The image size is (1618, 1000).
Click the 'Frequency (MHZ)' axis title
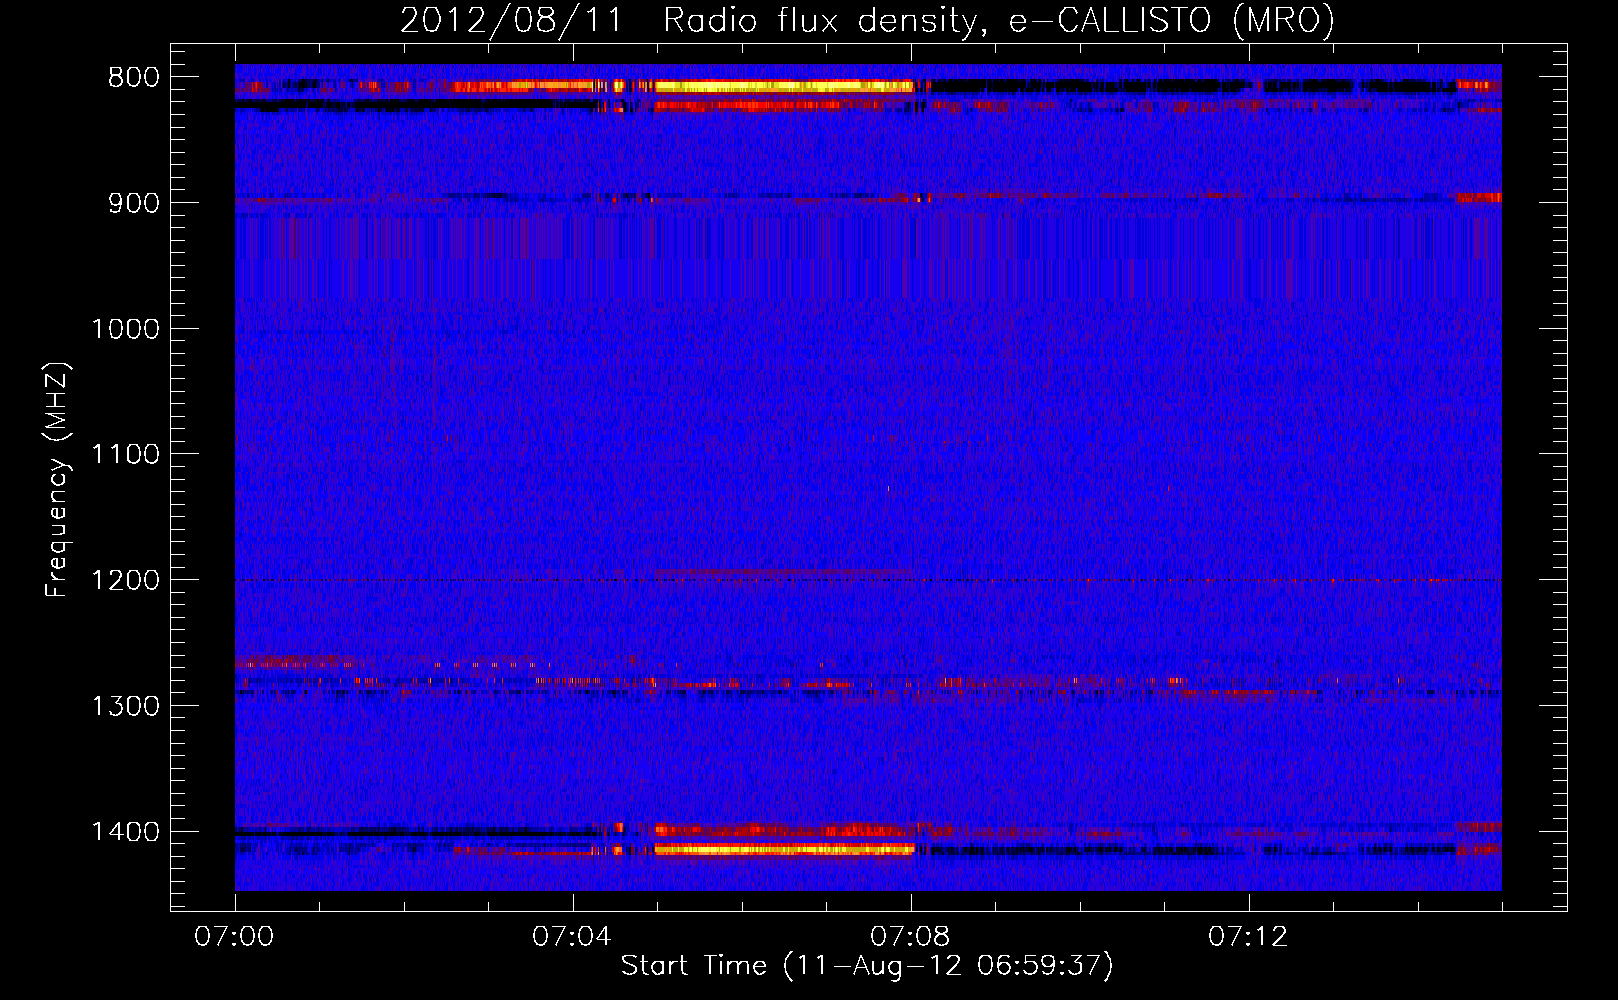(57, 479)
